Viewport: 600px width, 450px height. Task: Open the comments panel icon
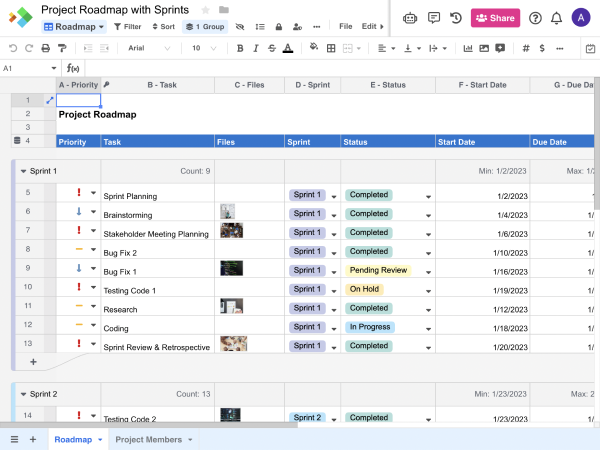[x=433, y=18]
